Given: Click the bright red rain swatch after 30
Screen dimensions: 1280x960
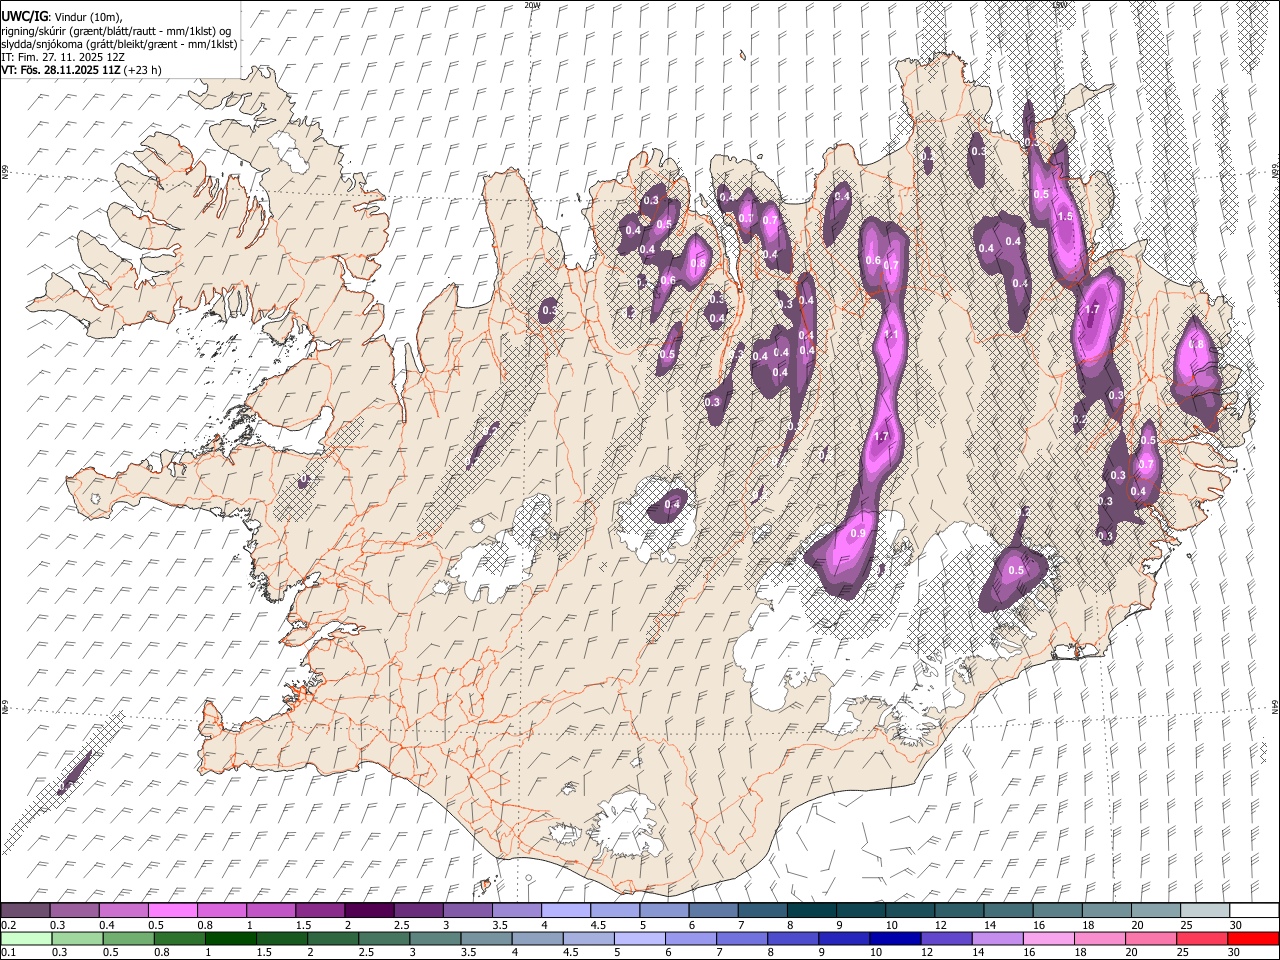Looking at the screenshot, I should point(1252,938).
